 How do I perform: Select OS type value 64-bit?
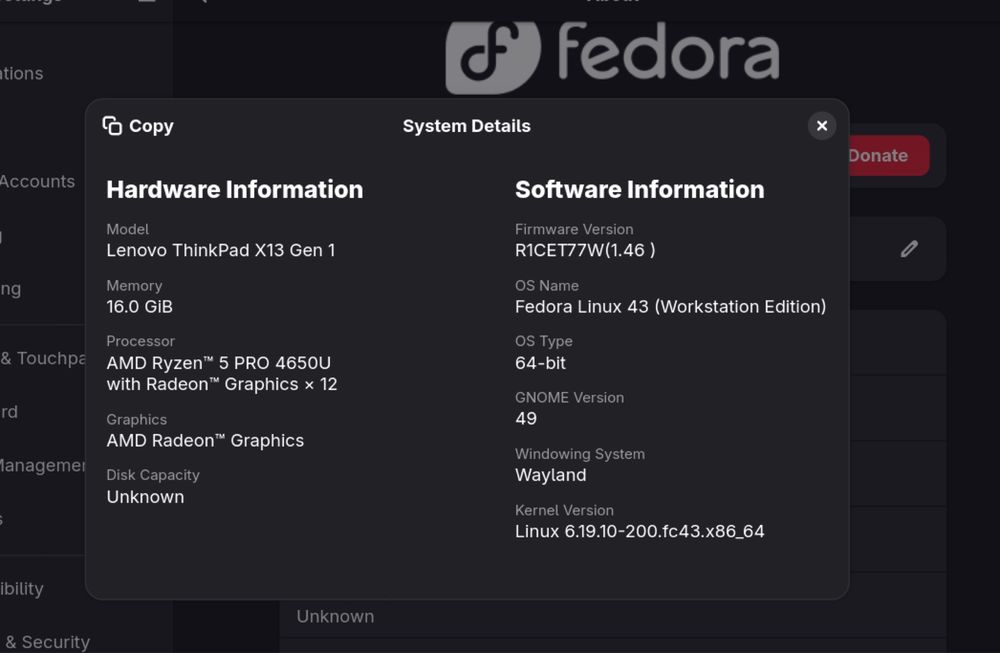pos(540,363)
